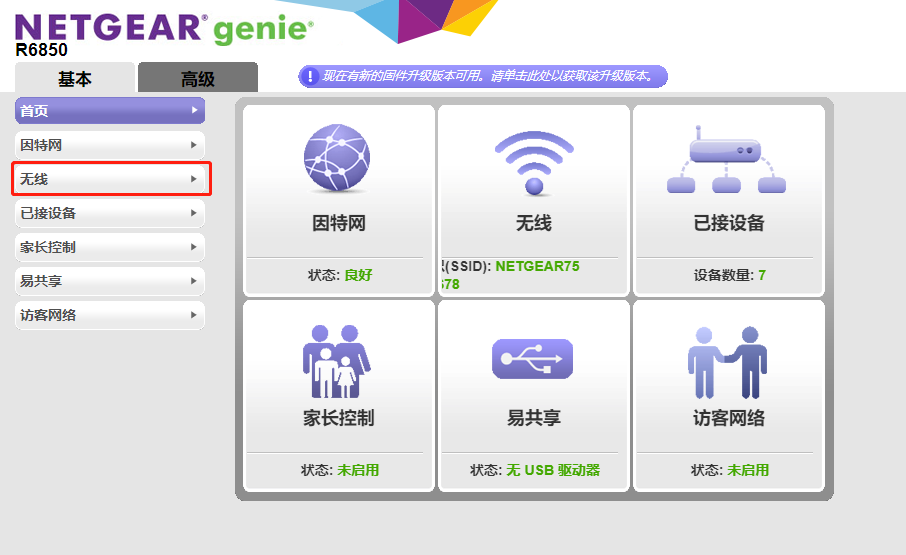This screenshot has width=906, height=555.
Task: Click the arrow on 已接设备 menu row
Action: (x=194, y=213)
